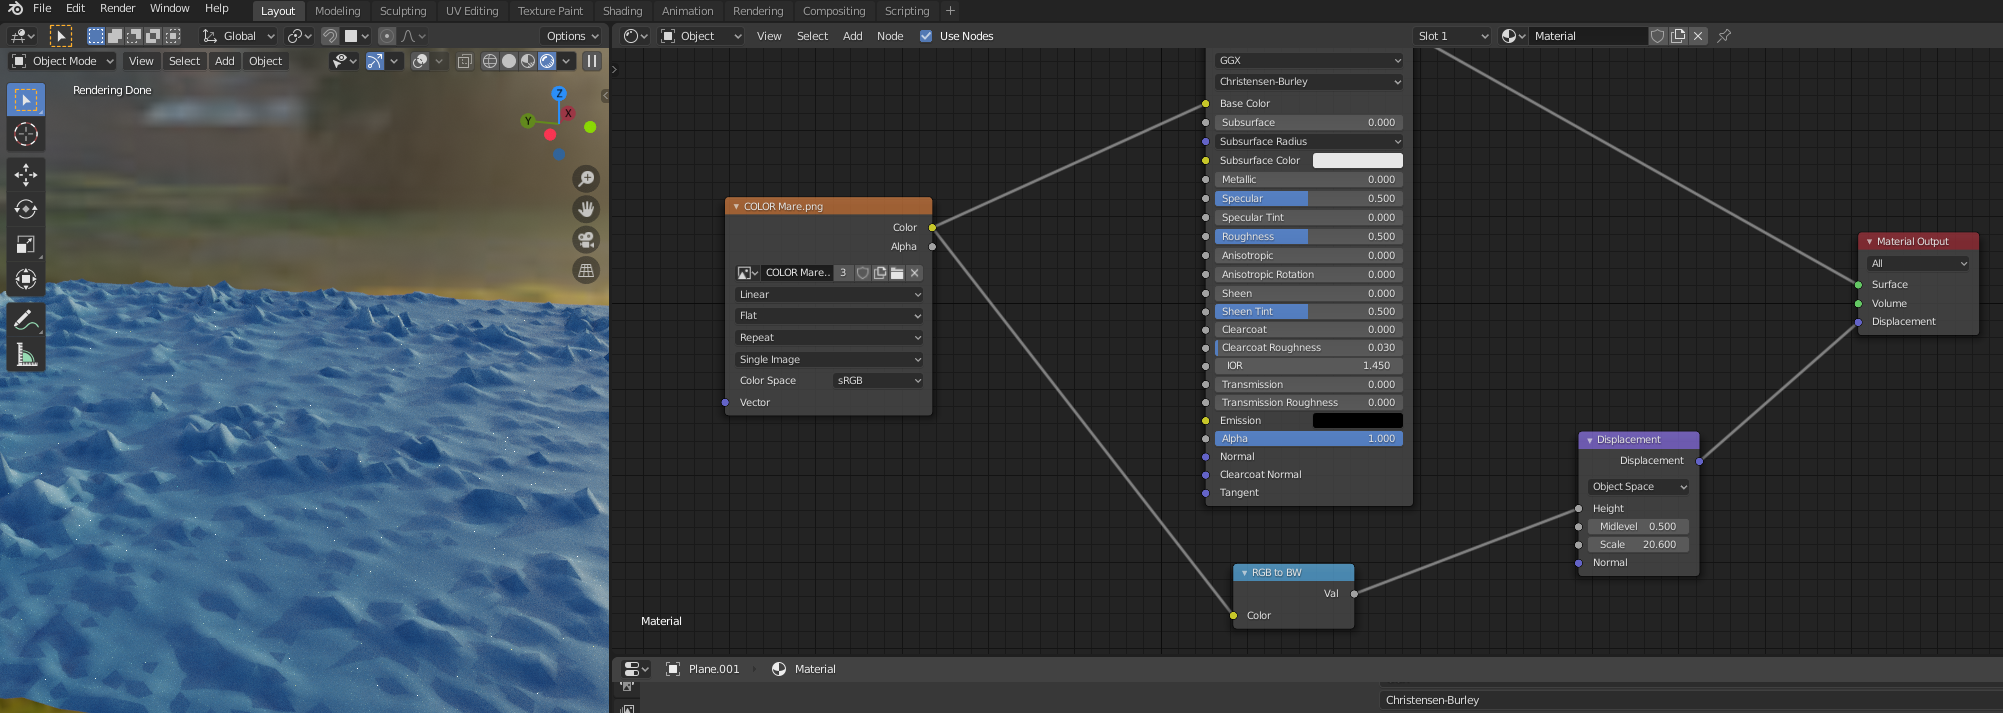The width and height of the screenshot is (2003, 713).
Task: Open material browse sphere icon in node header
Action: point(1514,36)
